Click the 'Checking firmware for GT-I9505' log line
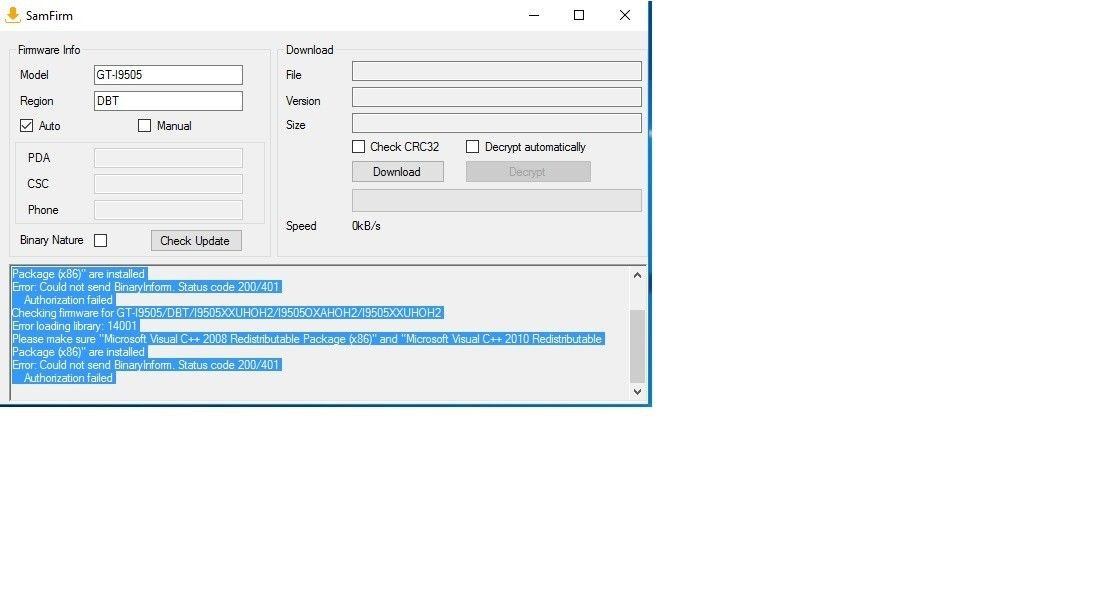The width and height of the screenshot is (1094, 615). pyautogui.click(x=227, y=313)
